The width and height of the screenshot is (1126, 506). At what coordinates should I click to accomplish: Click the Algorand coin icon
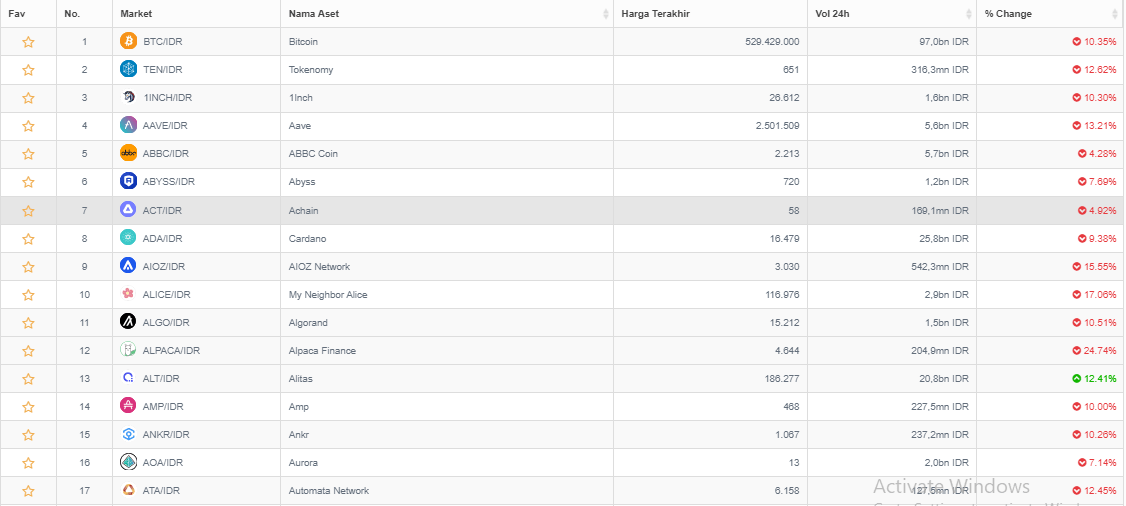tap(128, 322)
